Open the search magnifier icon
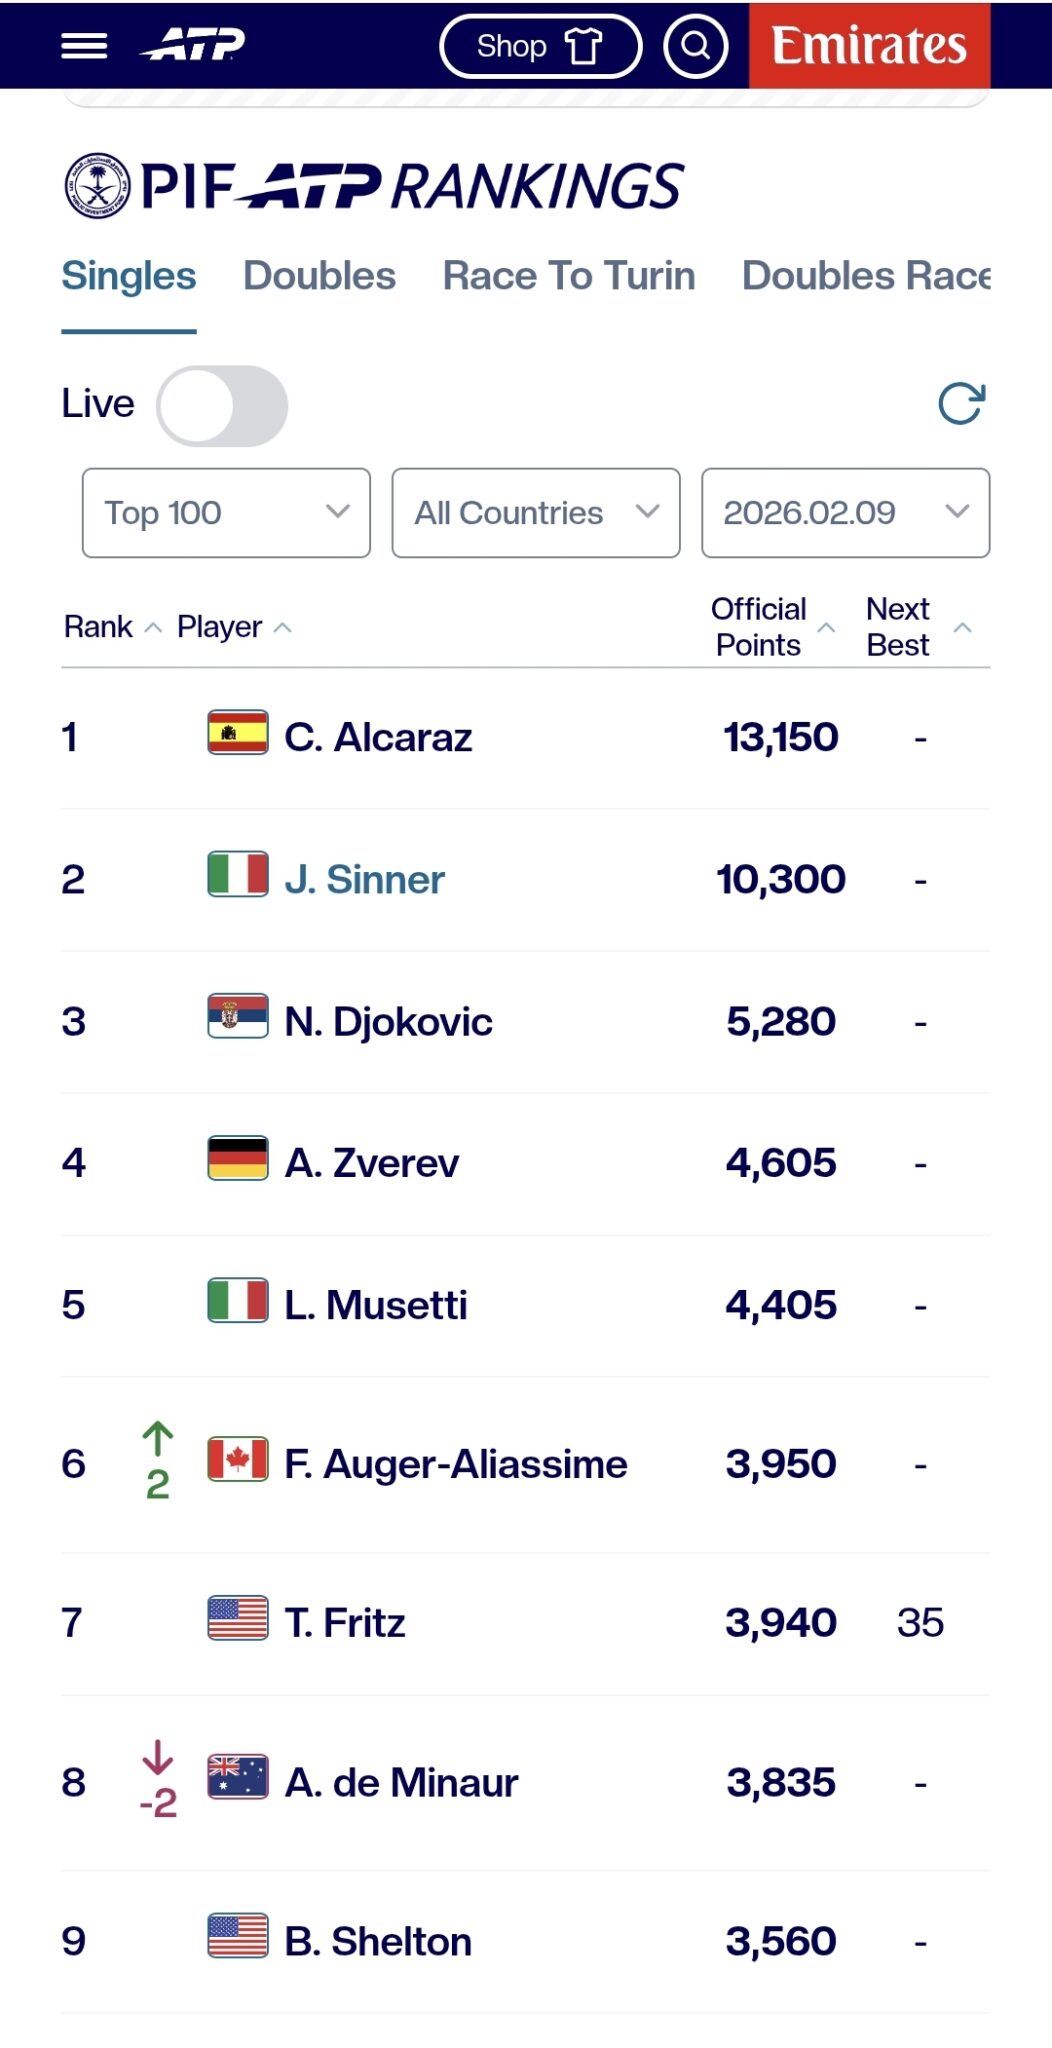 [x=695, y=46]
